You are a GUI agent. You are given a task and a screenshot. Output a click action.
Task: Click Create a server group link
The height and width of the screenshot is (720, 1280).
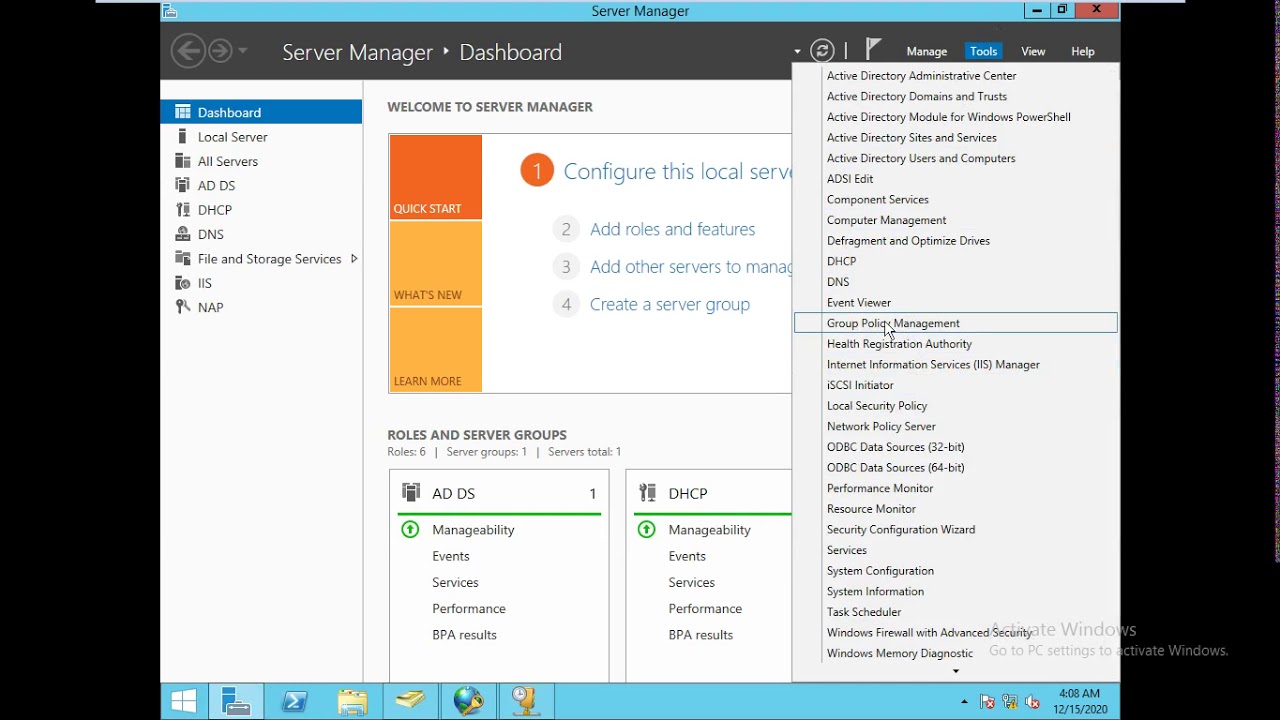point(669,304)
